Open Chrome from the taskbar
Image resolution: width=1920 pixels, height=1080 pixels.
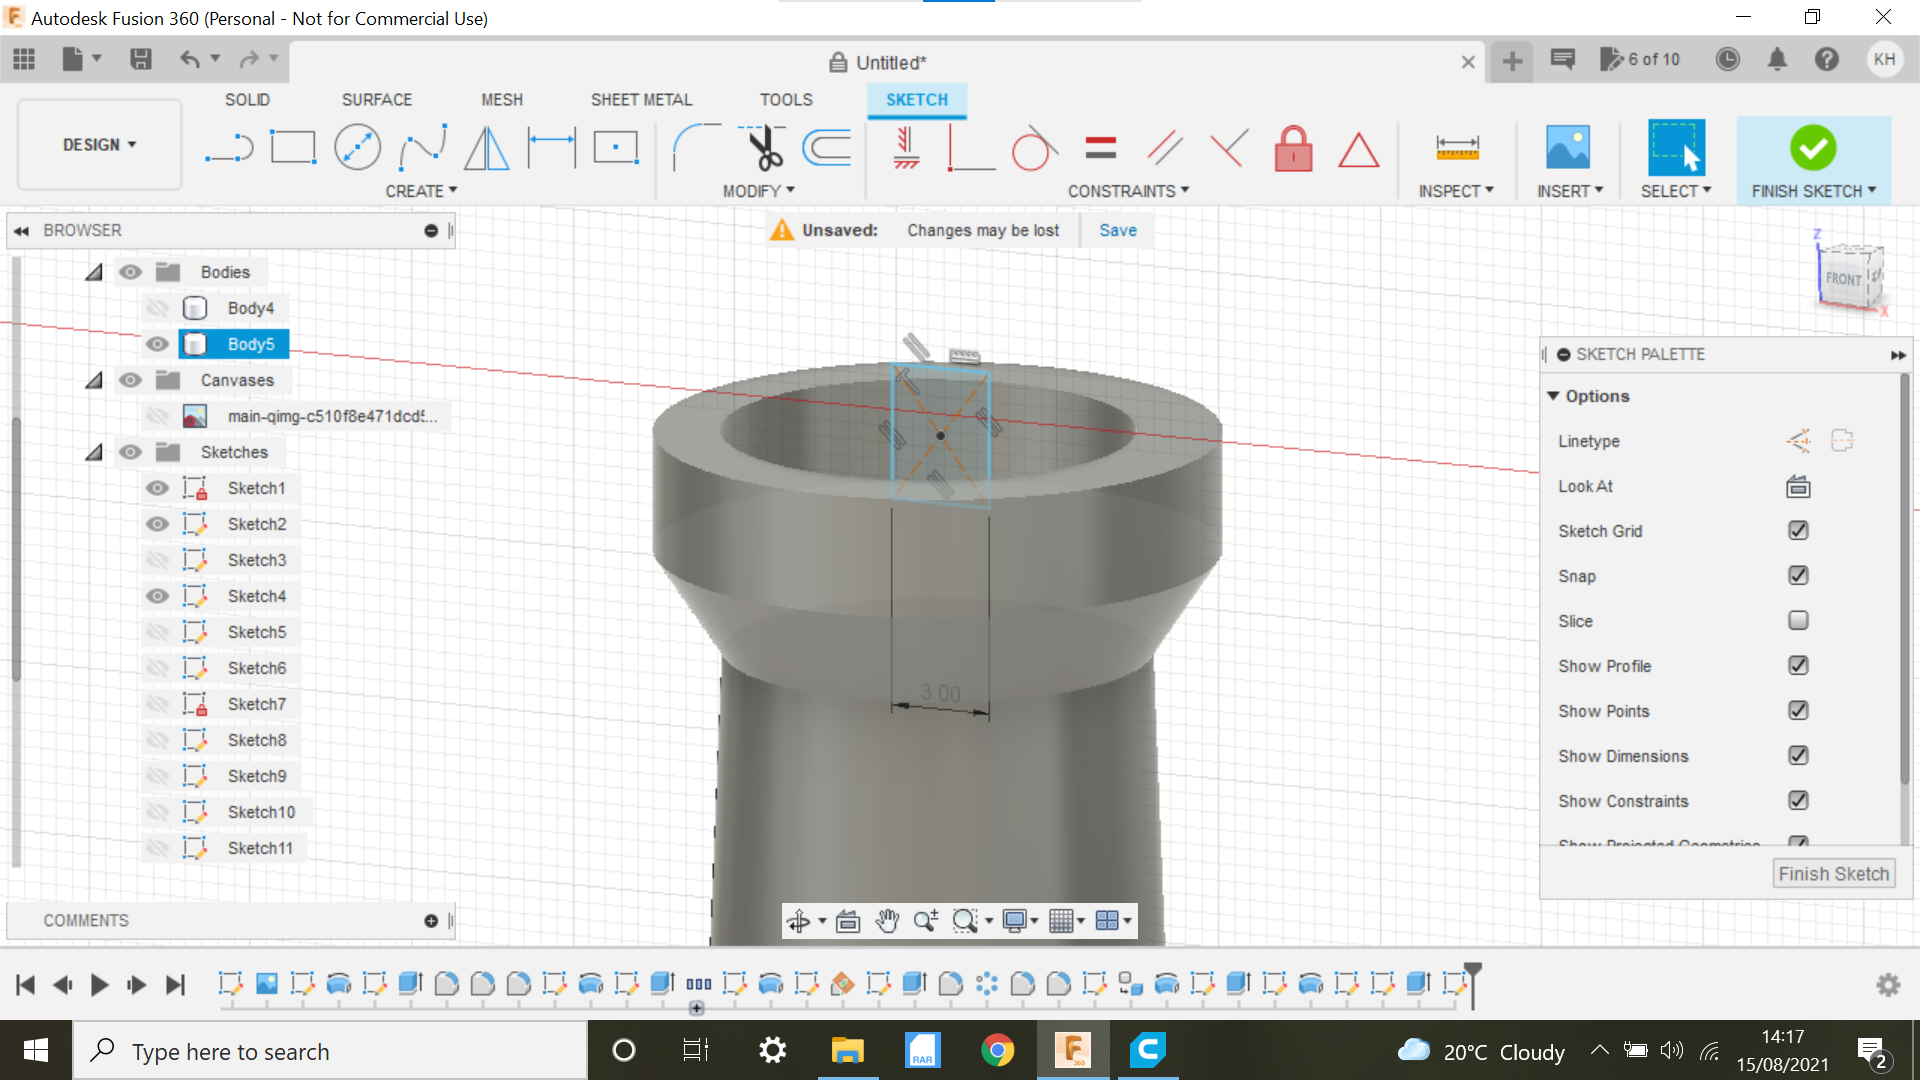pos(997,1050)
